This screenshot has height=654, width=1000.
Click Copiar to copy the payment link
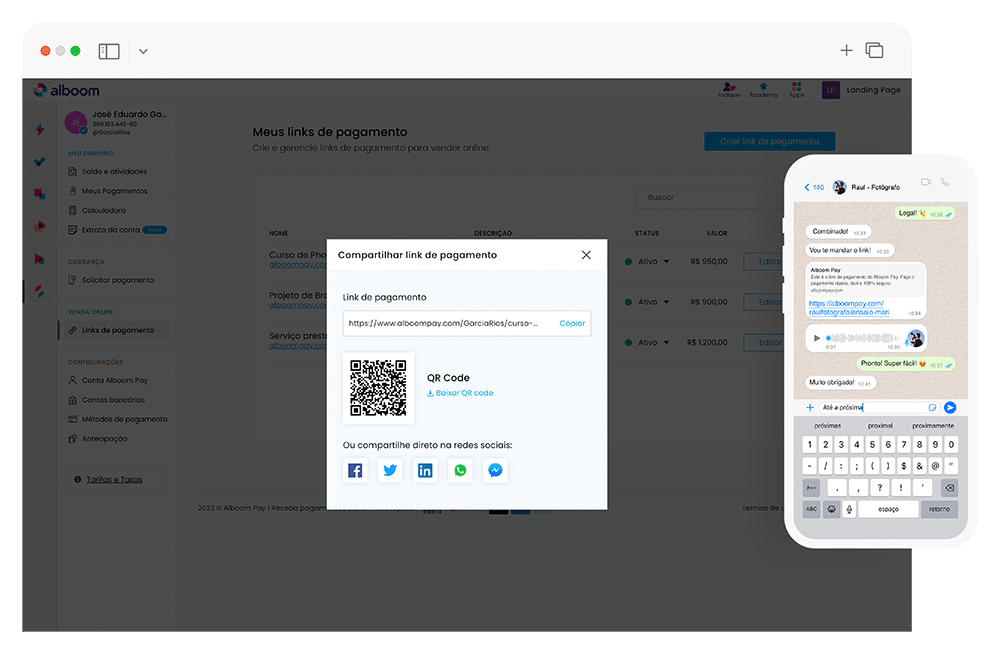point(572,323)
